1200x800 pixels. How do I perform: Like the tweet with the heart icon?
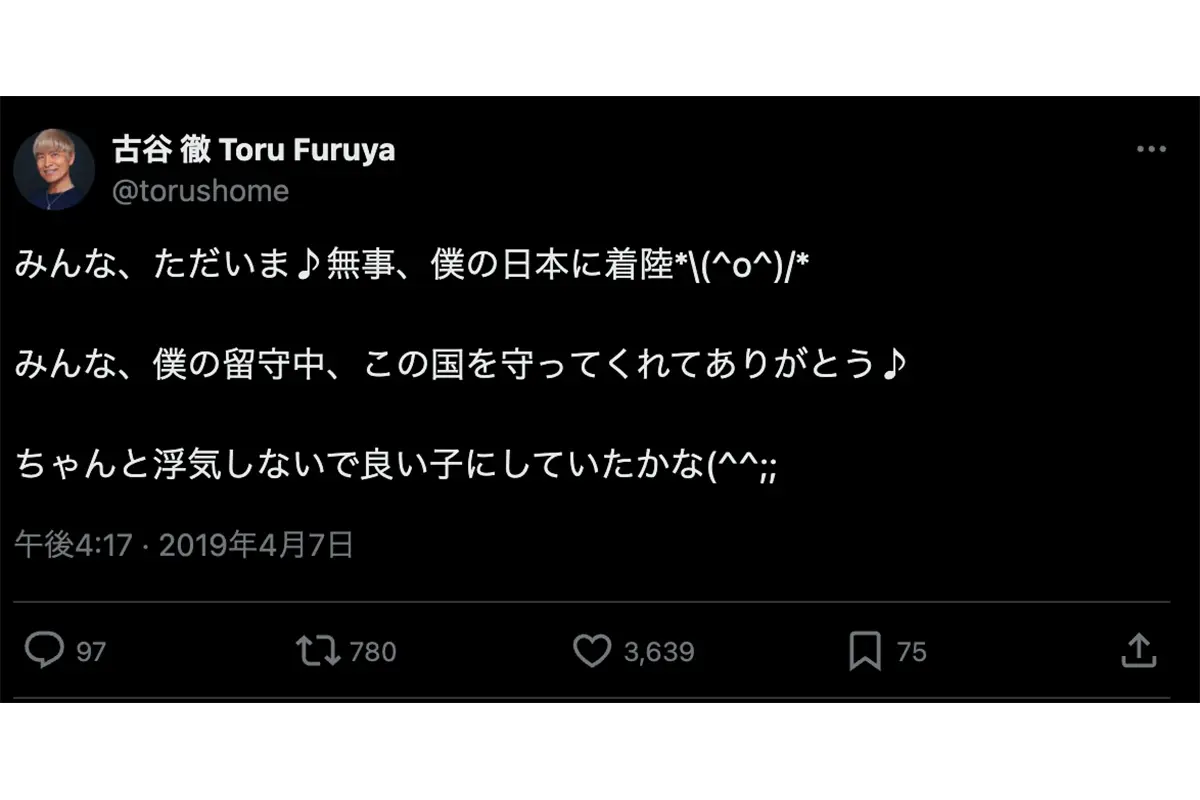pos(592,651)
